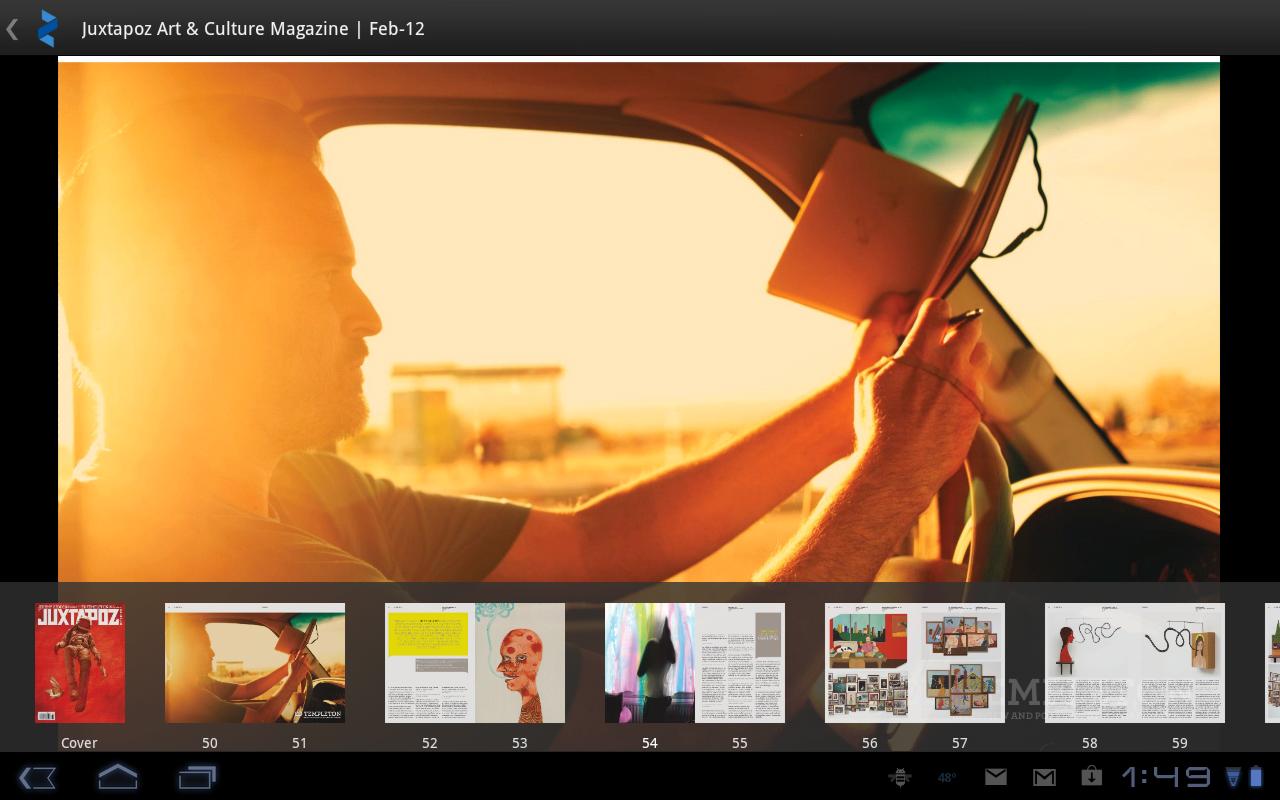Image resolution: width=1280 pixels, height=800 pixels.
Task: Click the blue Zinio app logo
Action: (x=46, y=29)
